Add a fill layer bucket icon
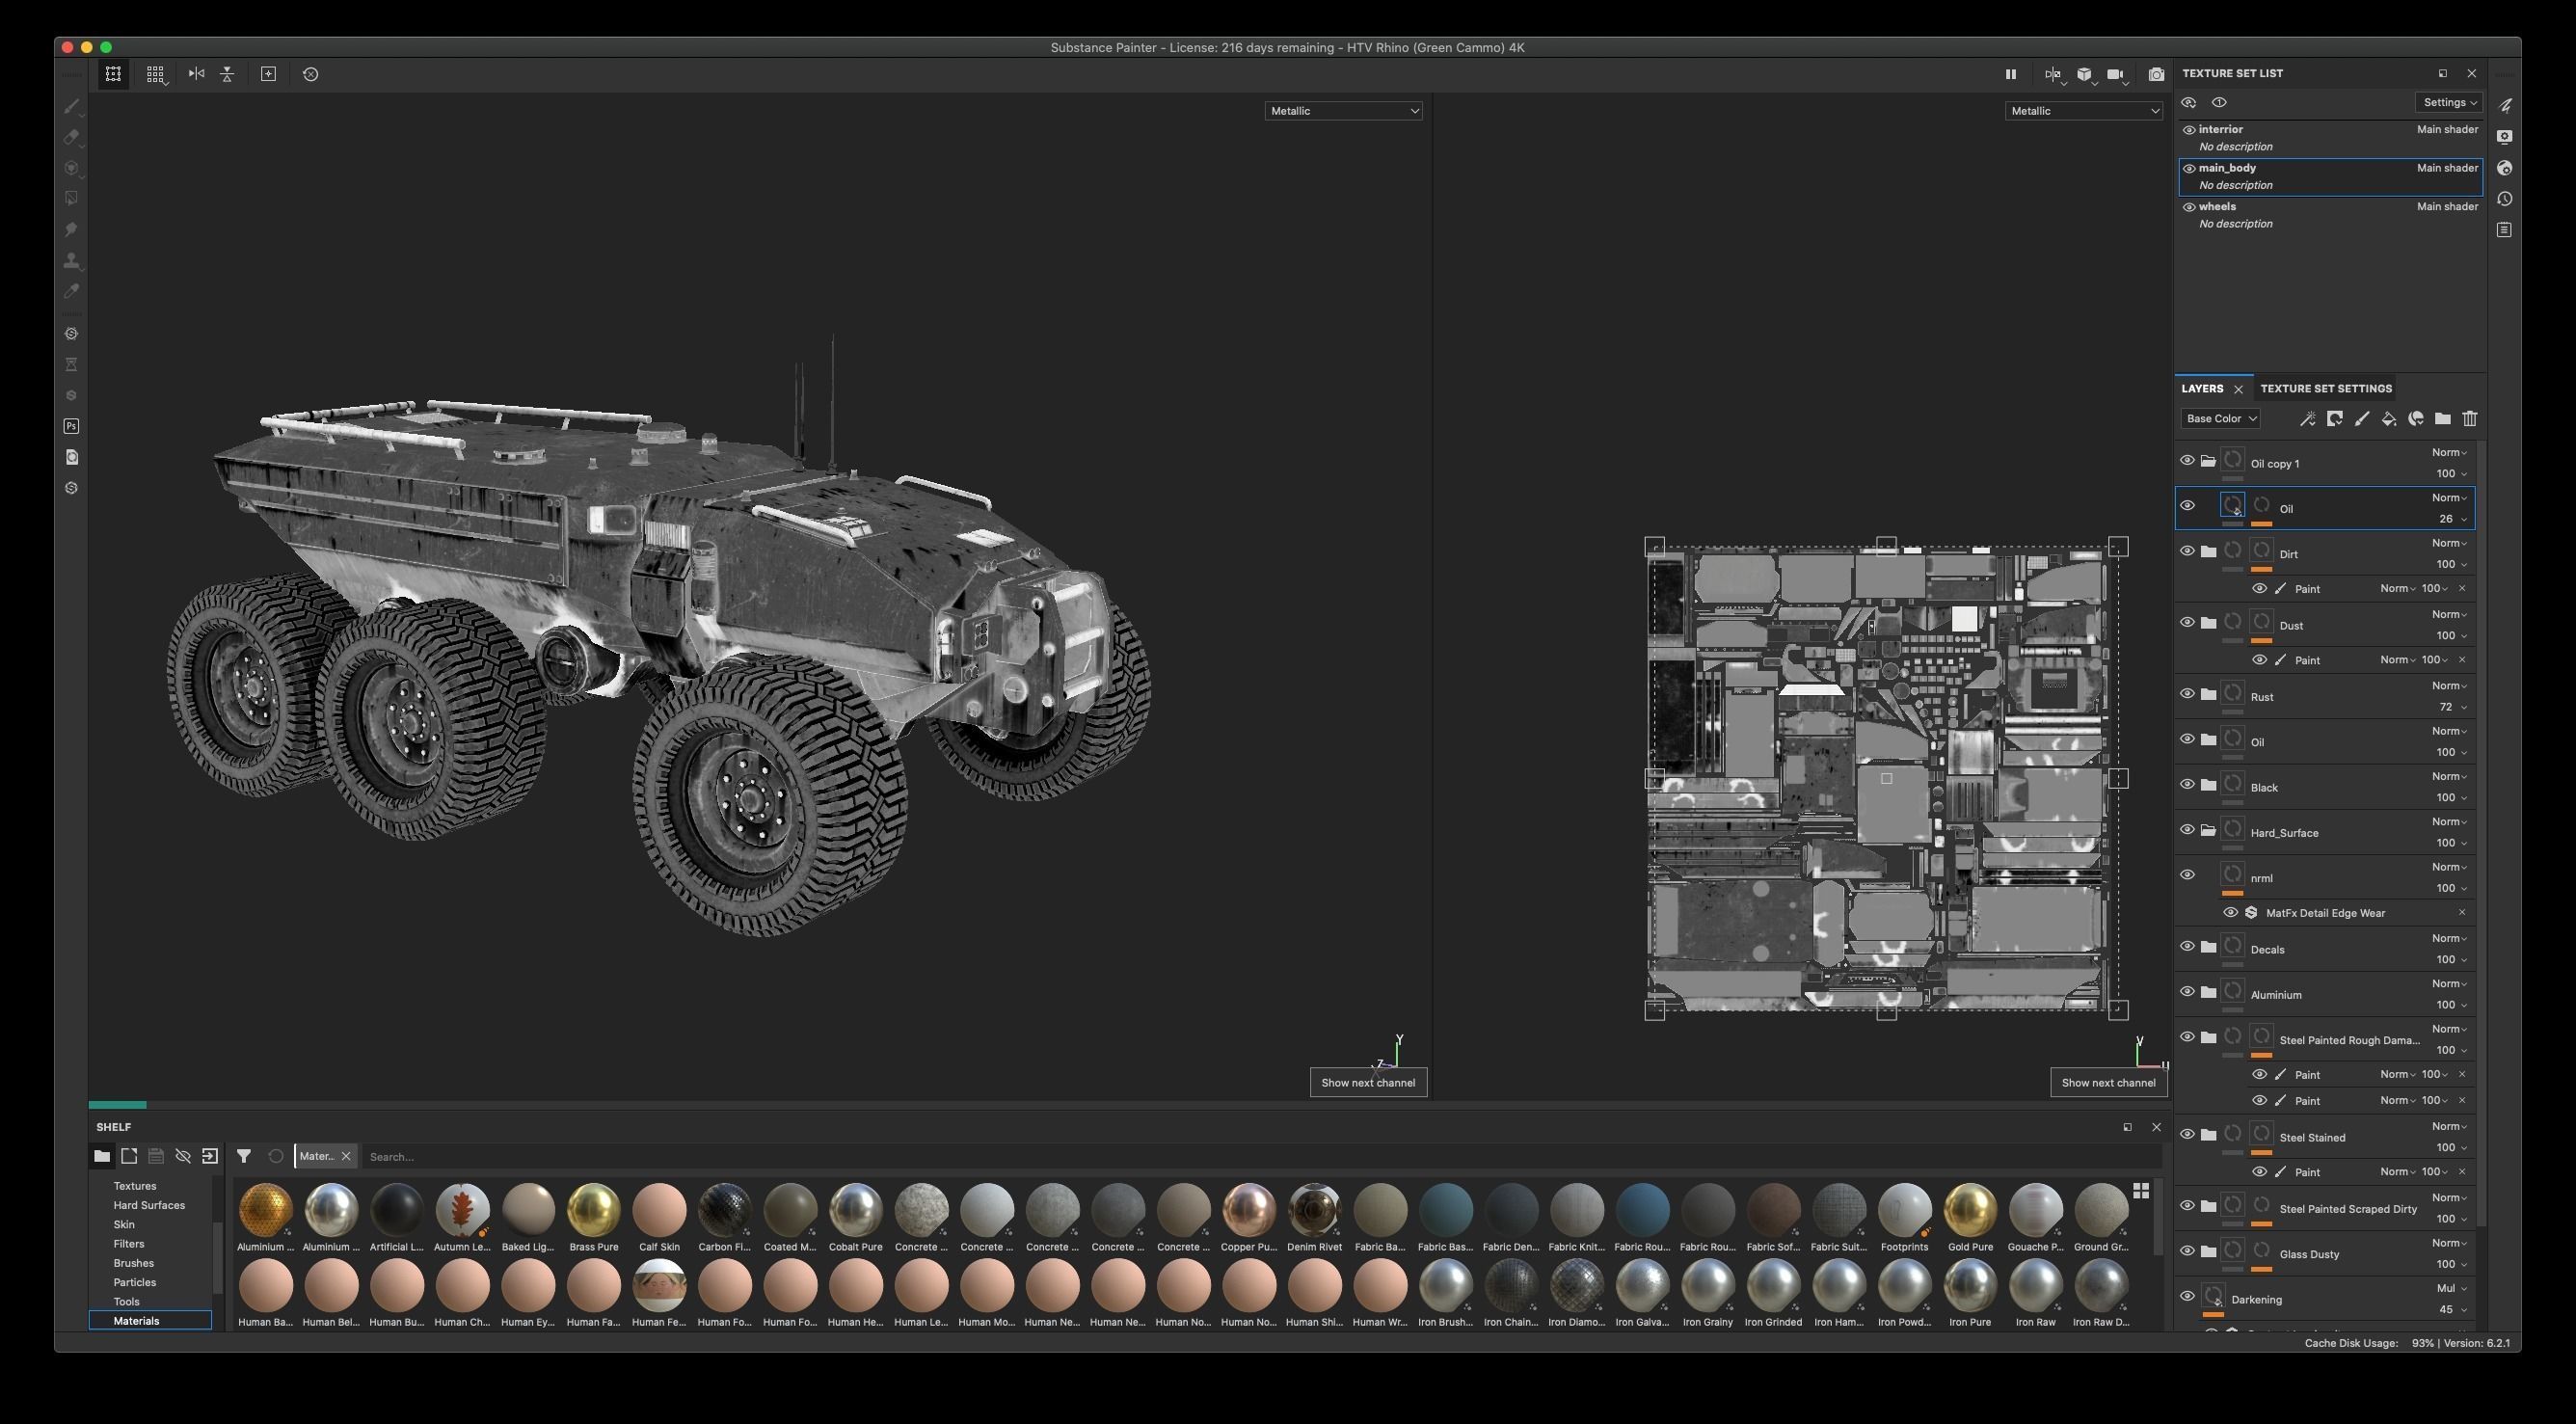 [x=2388, y=419]
